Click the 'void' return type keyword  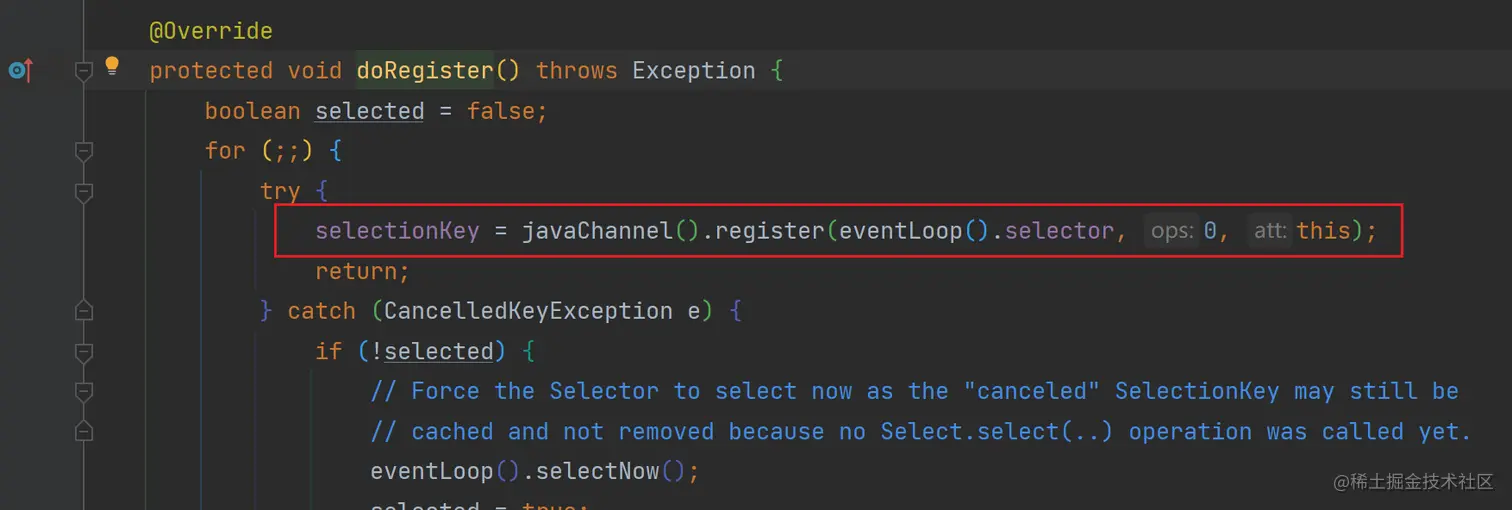coord(315,71)
